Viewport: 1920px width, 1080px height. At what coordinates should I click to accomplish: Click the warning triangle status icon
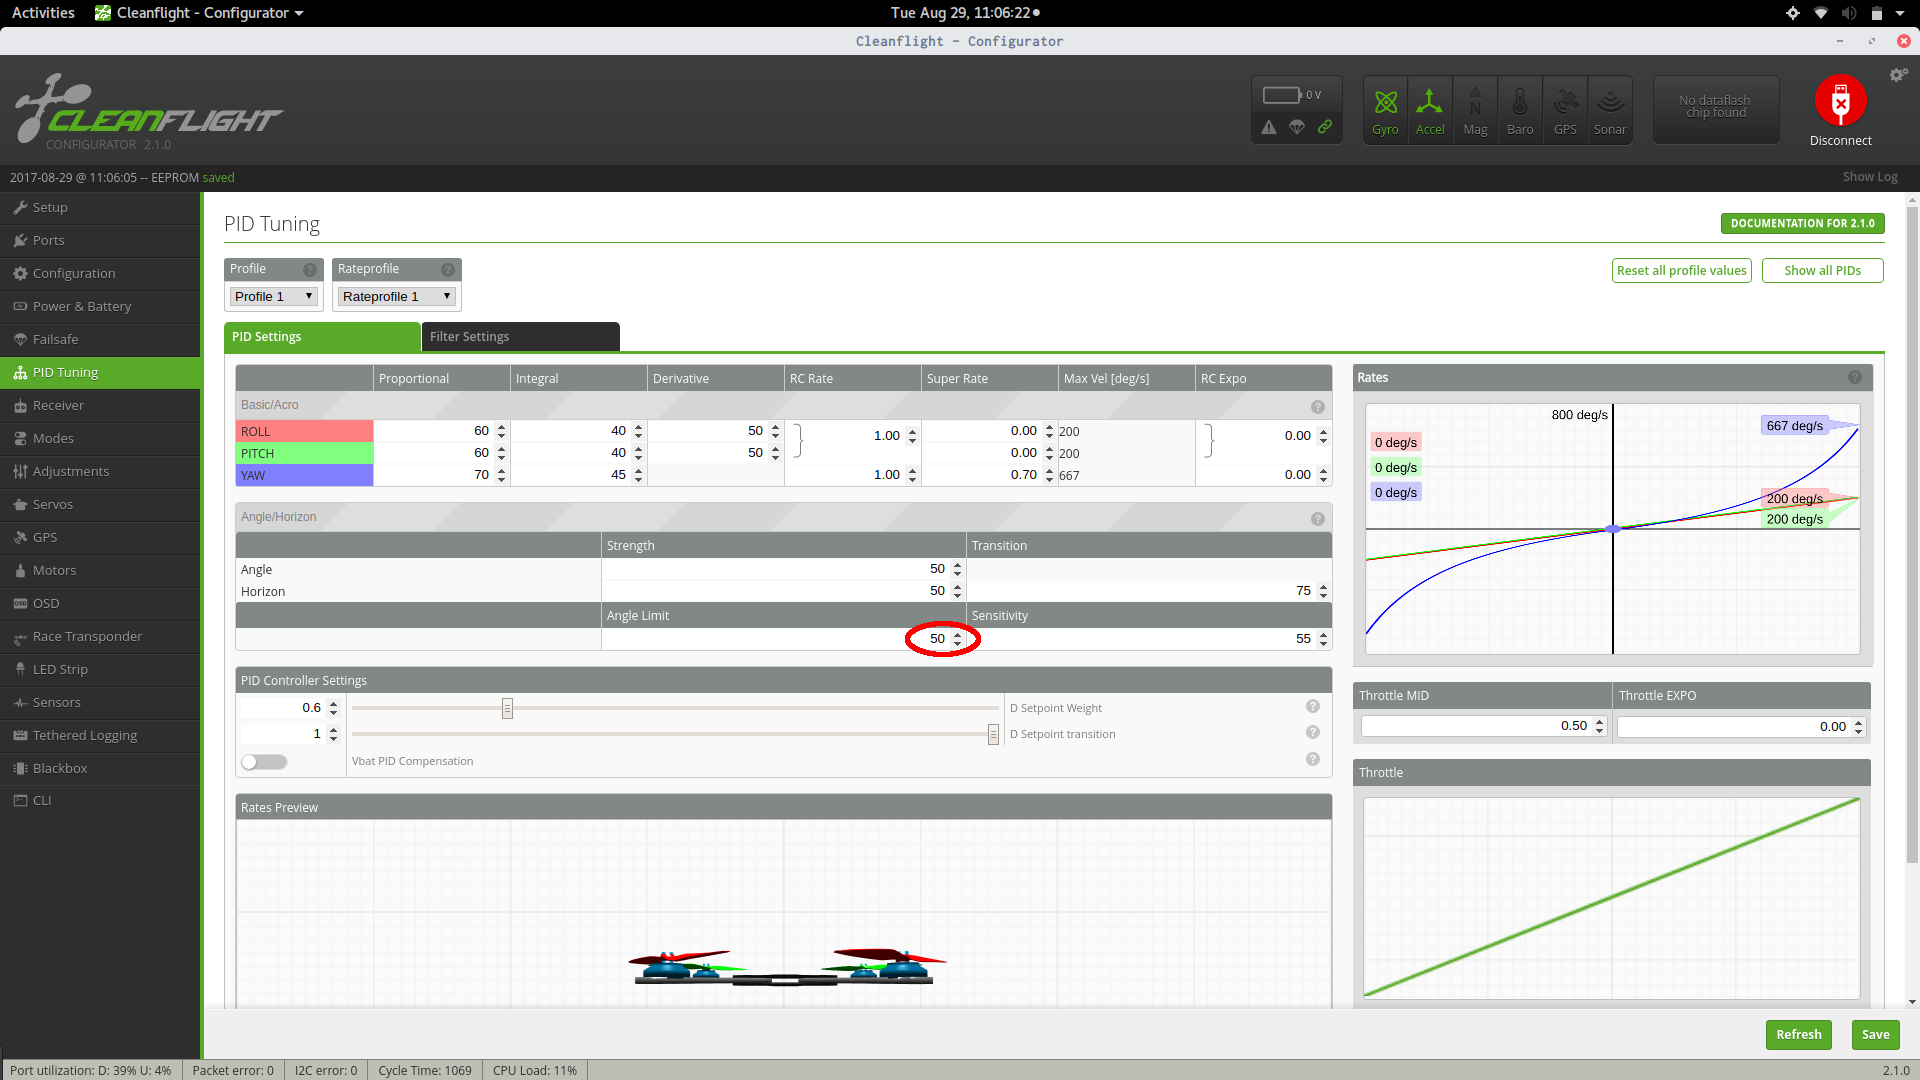coord(1269,127)
